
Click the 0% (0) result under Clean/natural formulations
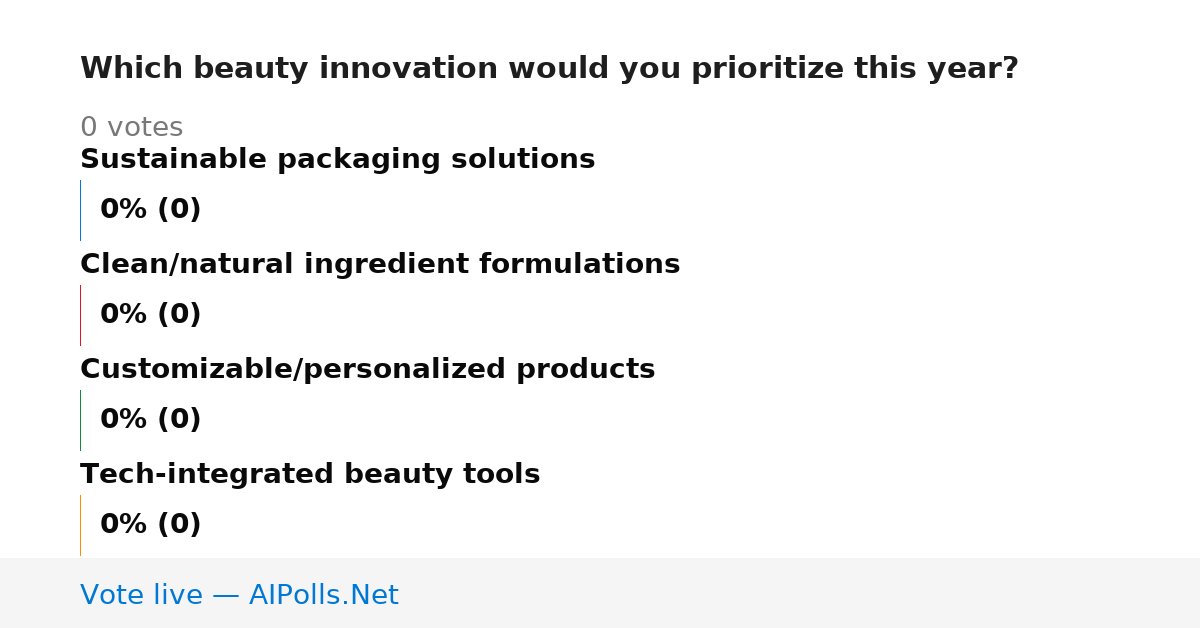tap(151, 314)
